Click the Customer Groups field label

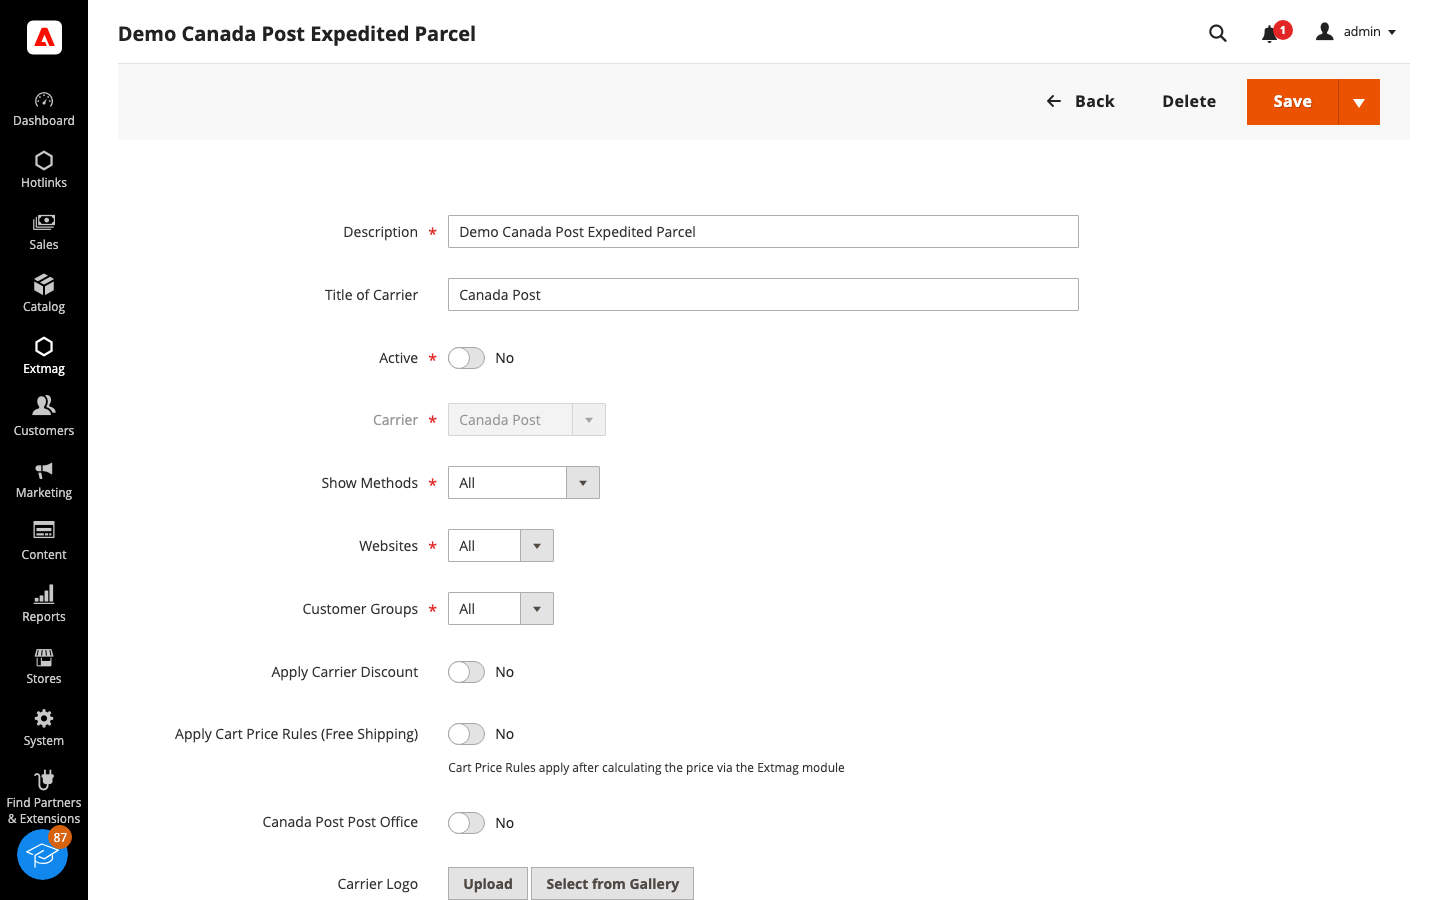point(360,609)
